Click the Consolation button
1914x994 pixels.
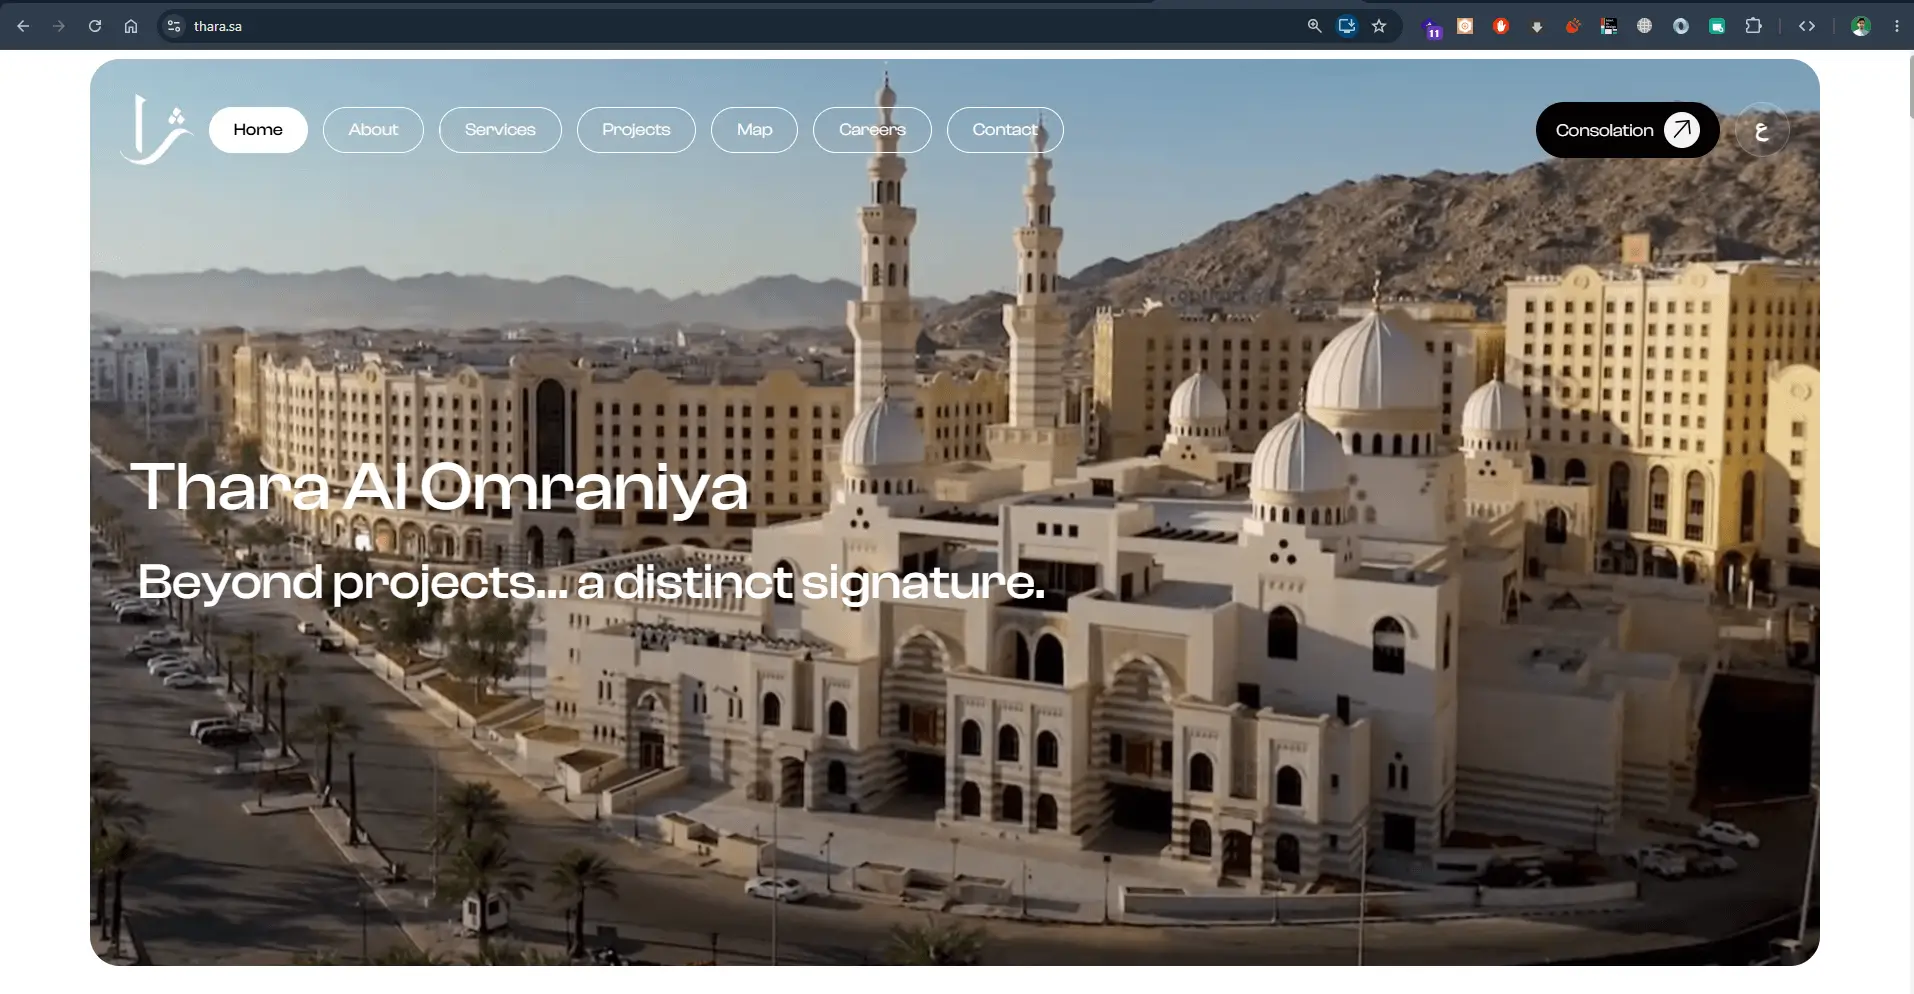tap(1627, 130)
